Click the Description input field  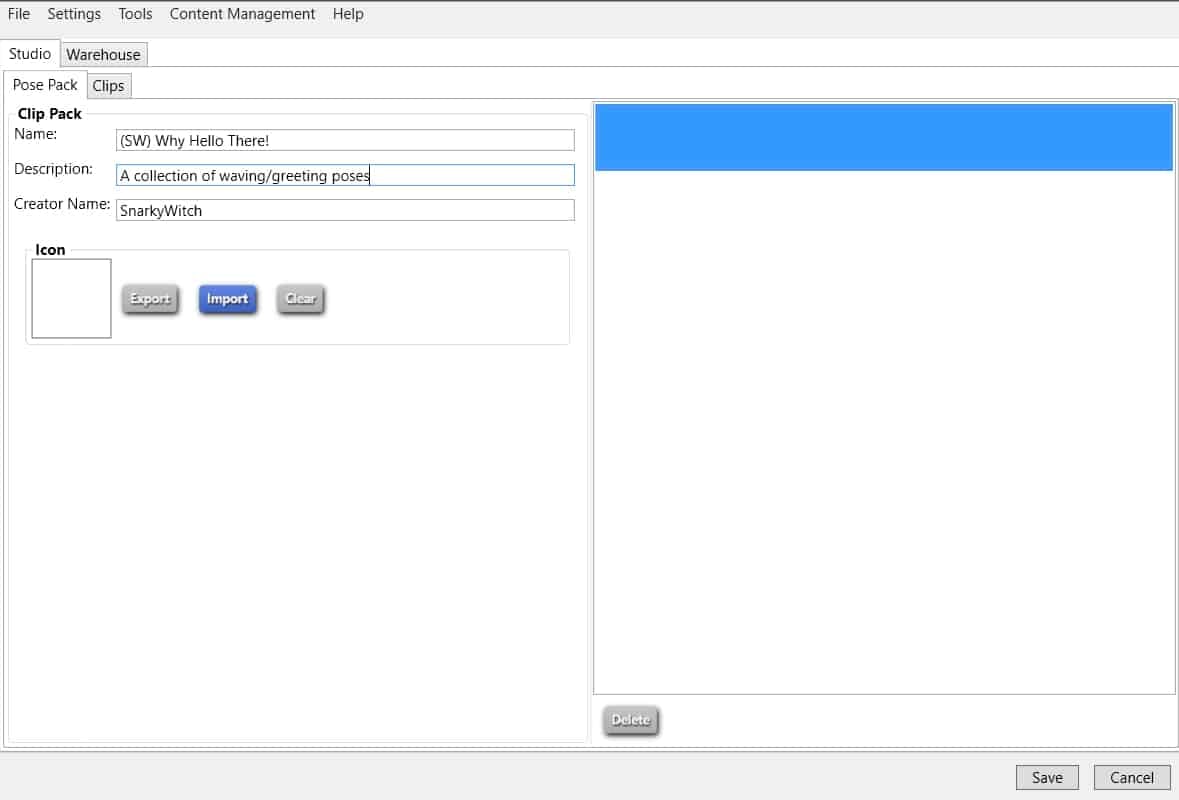tap(345, 175)
